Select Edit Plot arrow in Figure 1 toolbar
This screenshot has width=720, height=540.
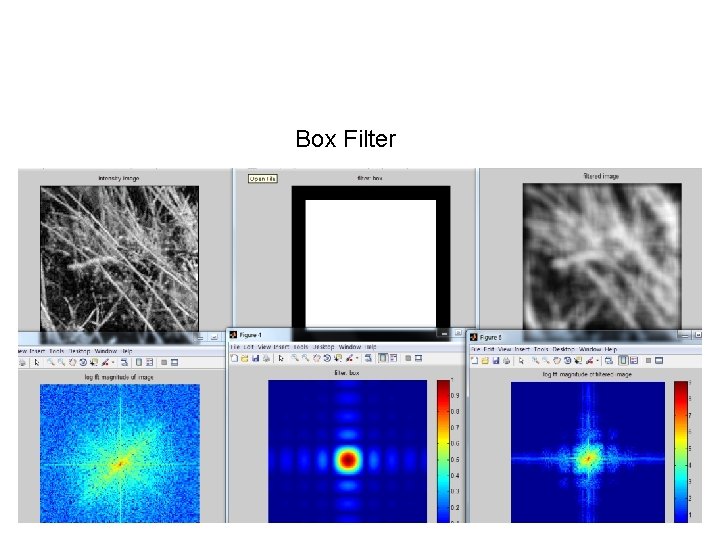click(x=281, y=358)
